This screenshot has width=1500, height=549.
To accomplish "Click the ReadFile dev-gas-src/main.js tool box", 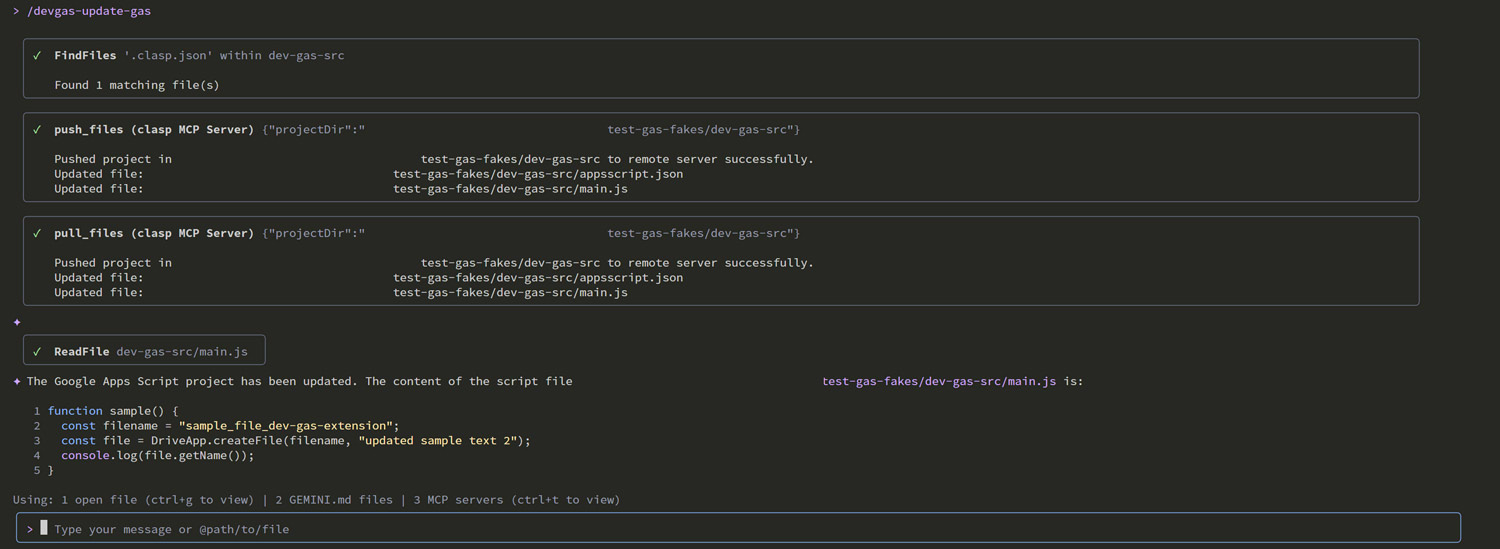I will pos(144,351).
